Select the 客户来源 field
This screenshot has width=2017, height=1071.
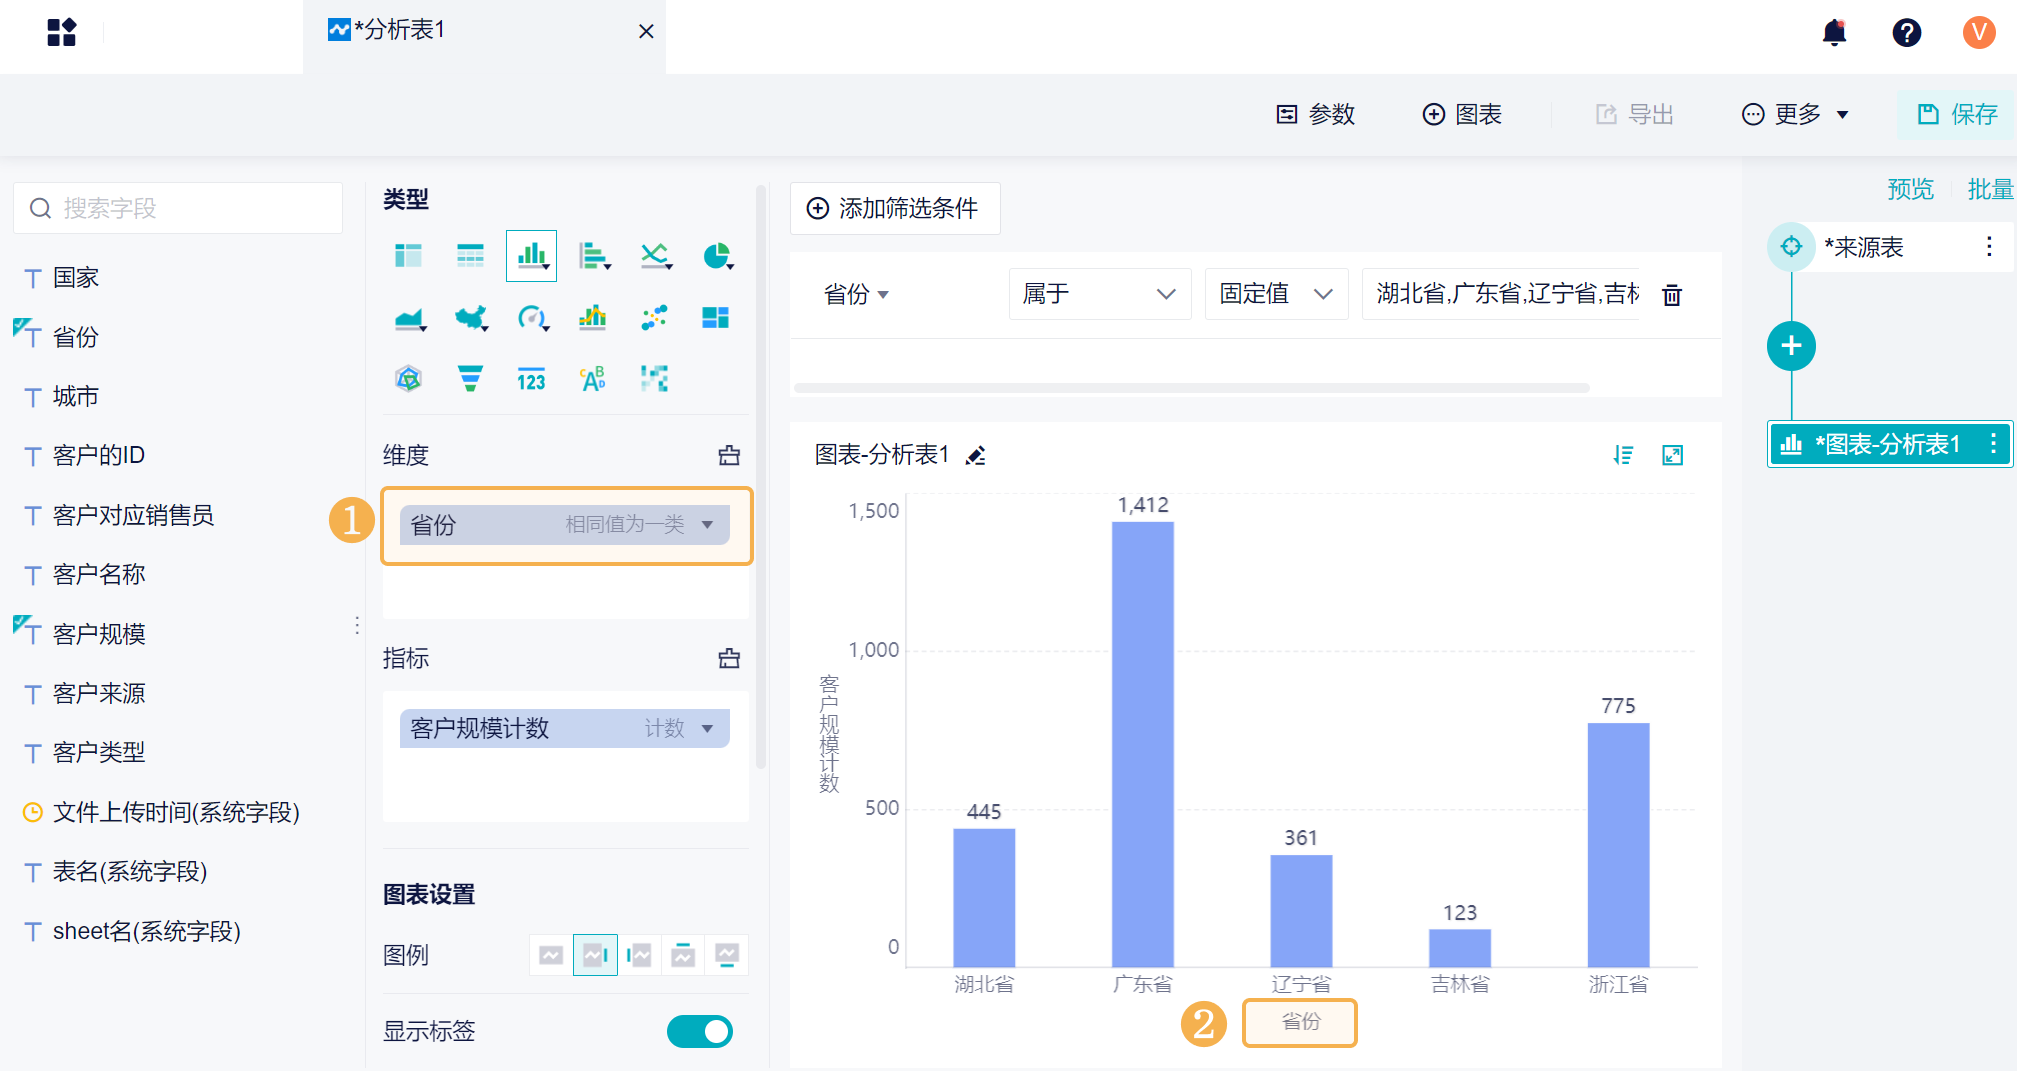pyautogui.click(x=98, y=694)
